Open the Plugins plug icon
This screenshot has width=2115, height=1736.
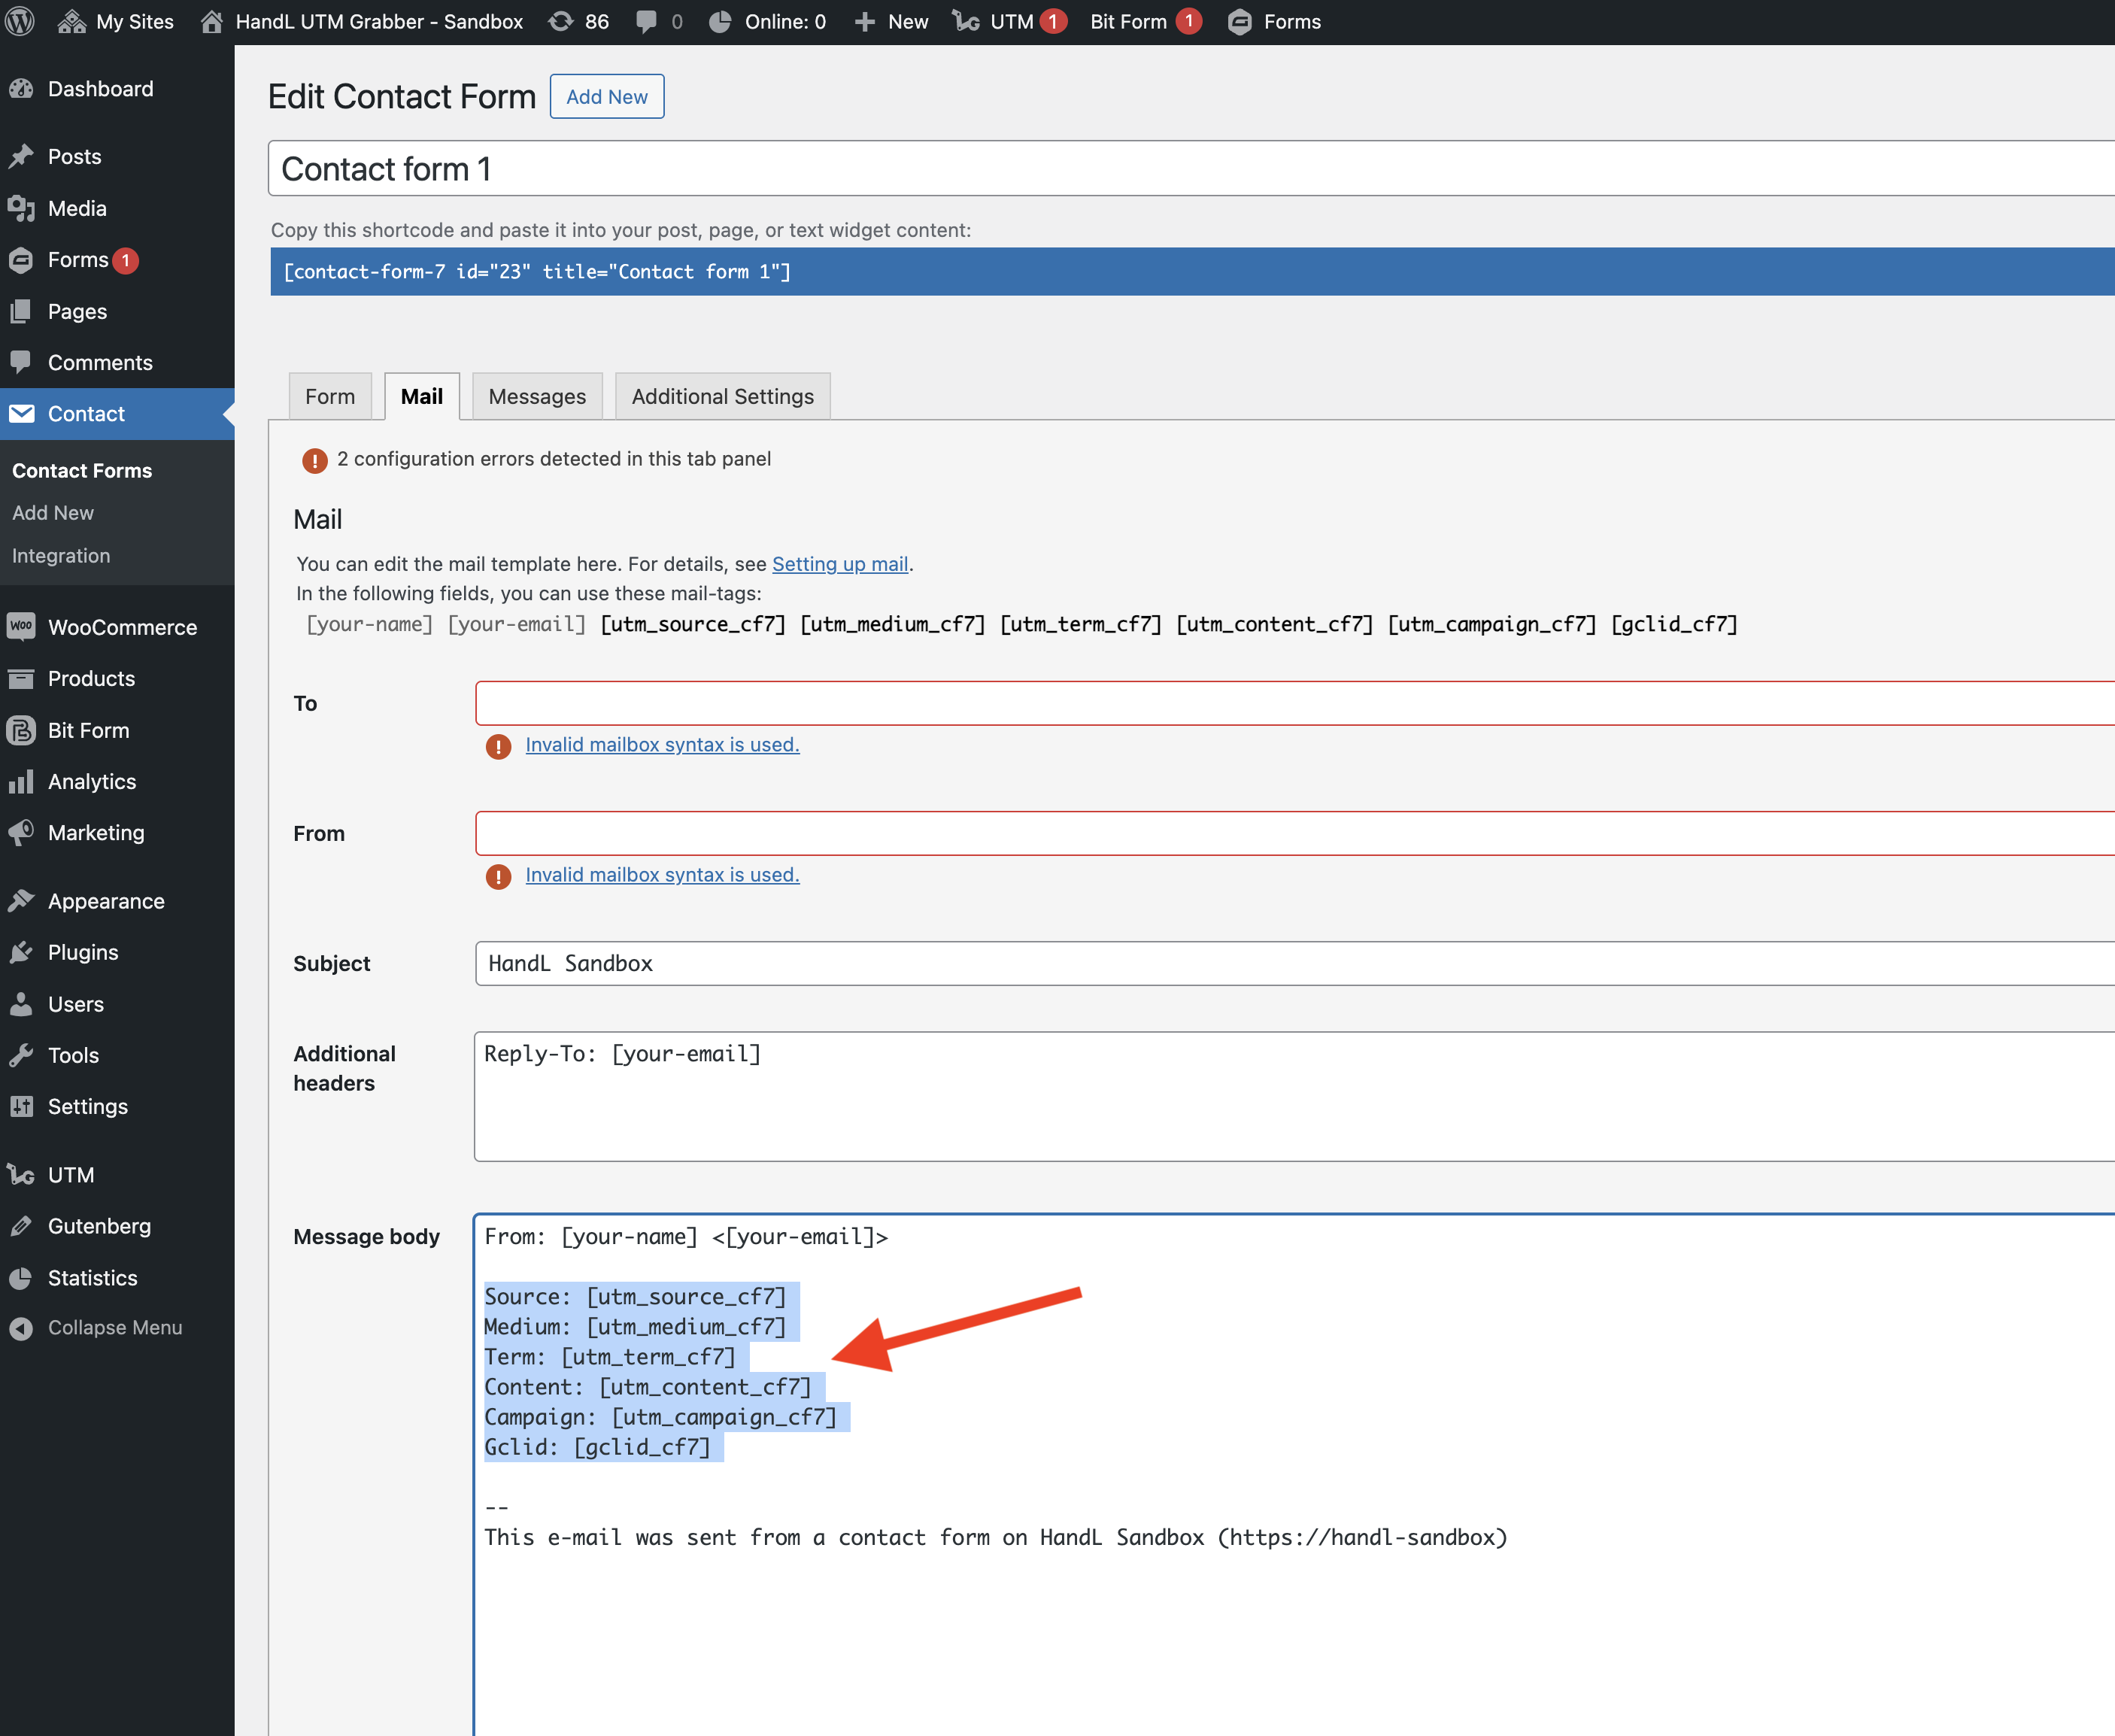(x=21, y=952)
